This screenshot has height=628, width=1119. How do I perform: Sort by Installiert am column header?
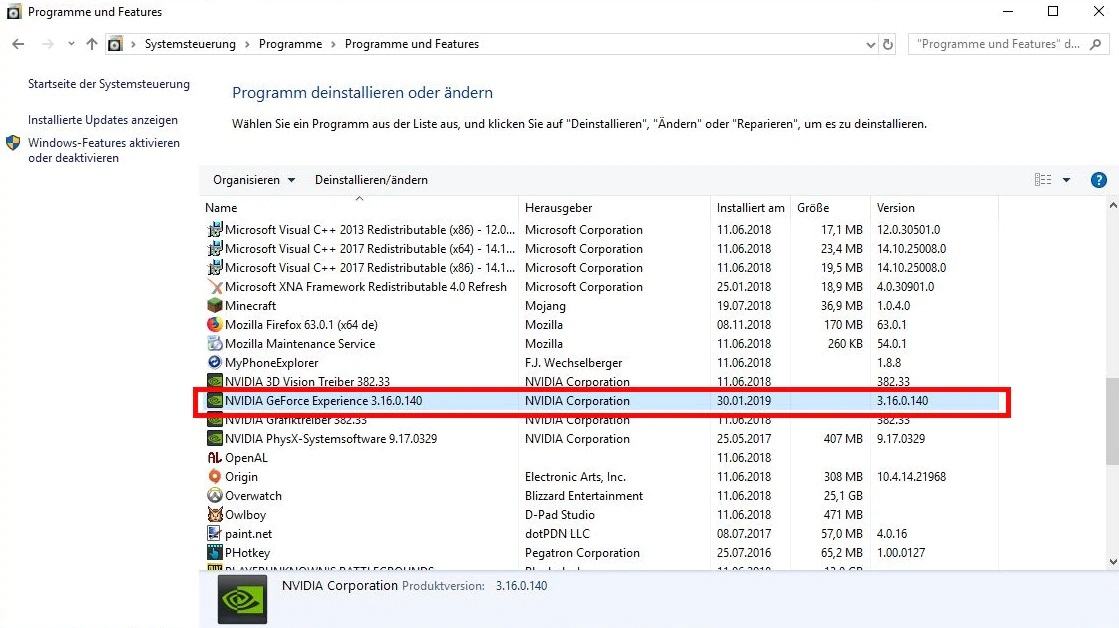pyautogui.click(x=750, y=208)
